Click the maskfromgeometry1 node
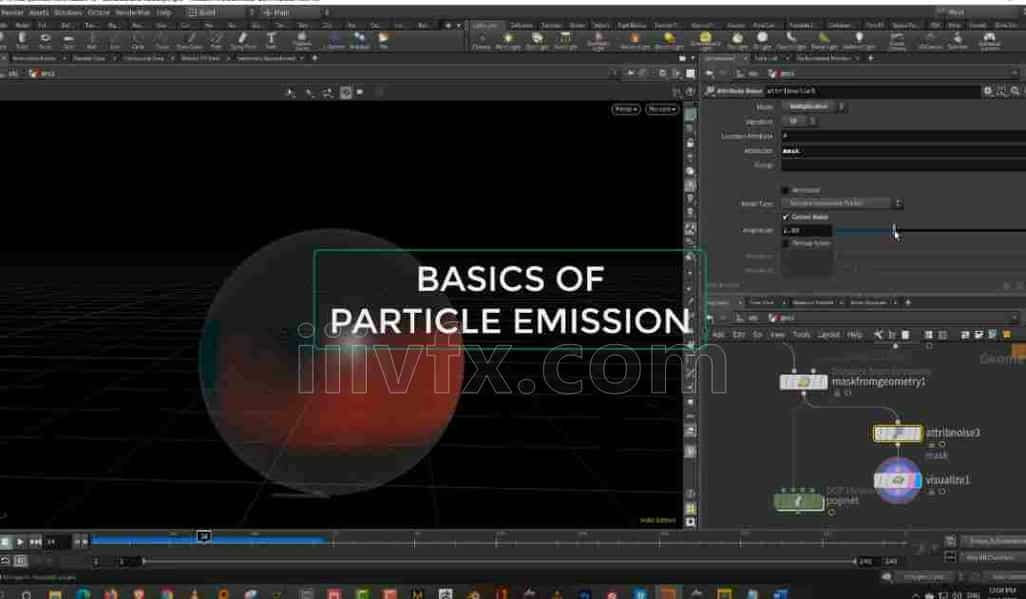The width and height of the screenshot is (1026, 599). pyautogui.click(x=804, y=381)
